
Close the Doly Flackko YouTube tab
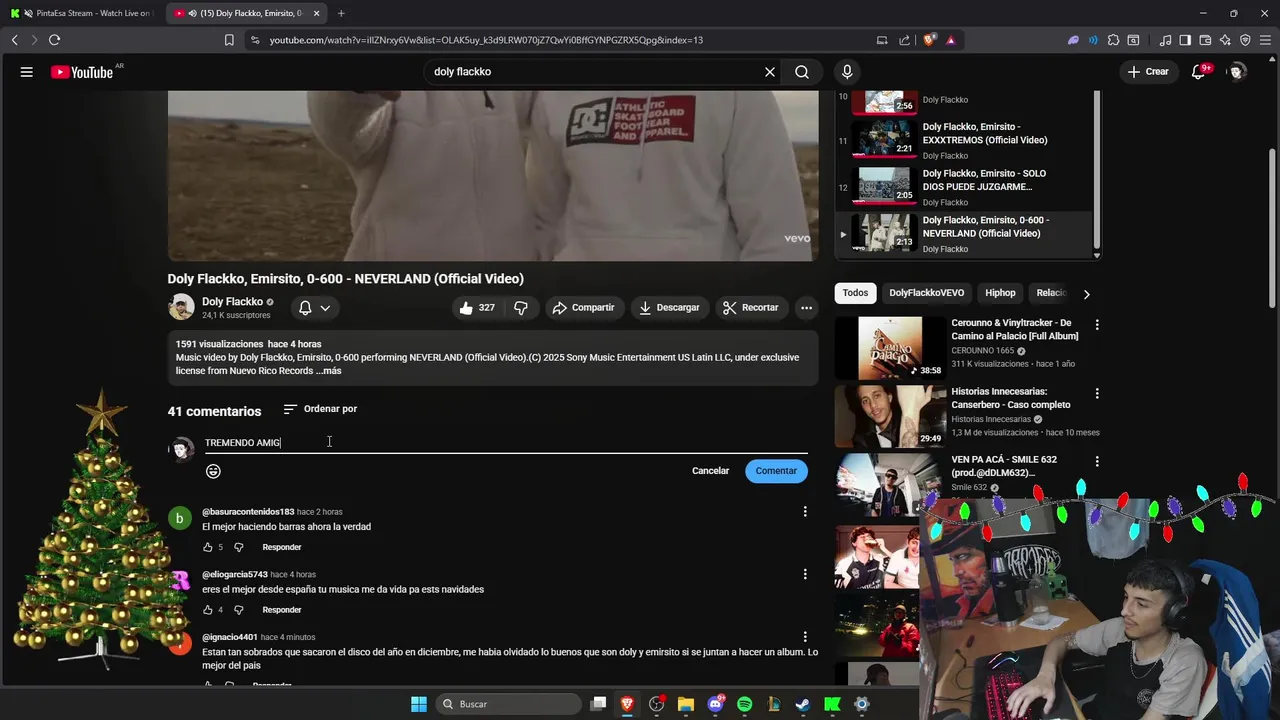317,13
